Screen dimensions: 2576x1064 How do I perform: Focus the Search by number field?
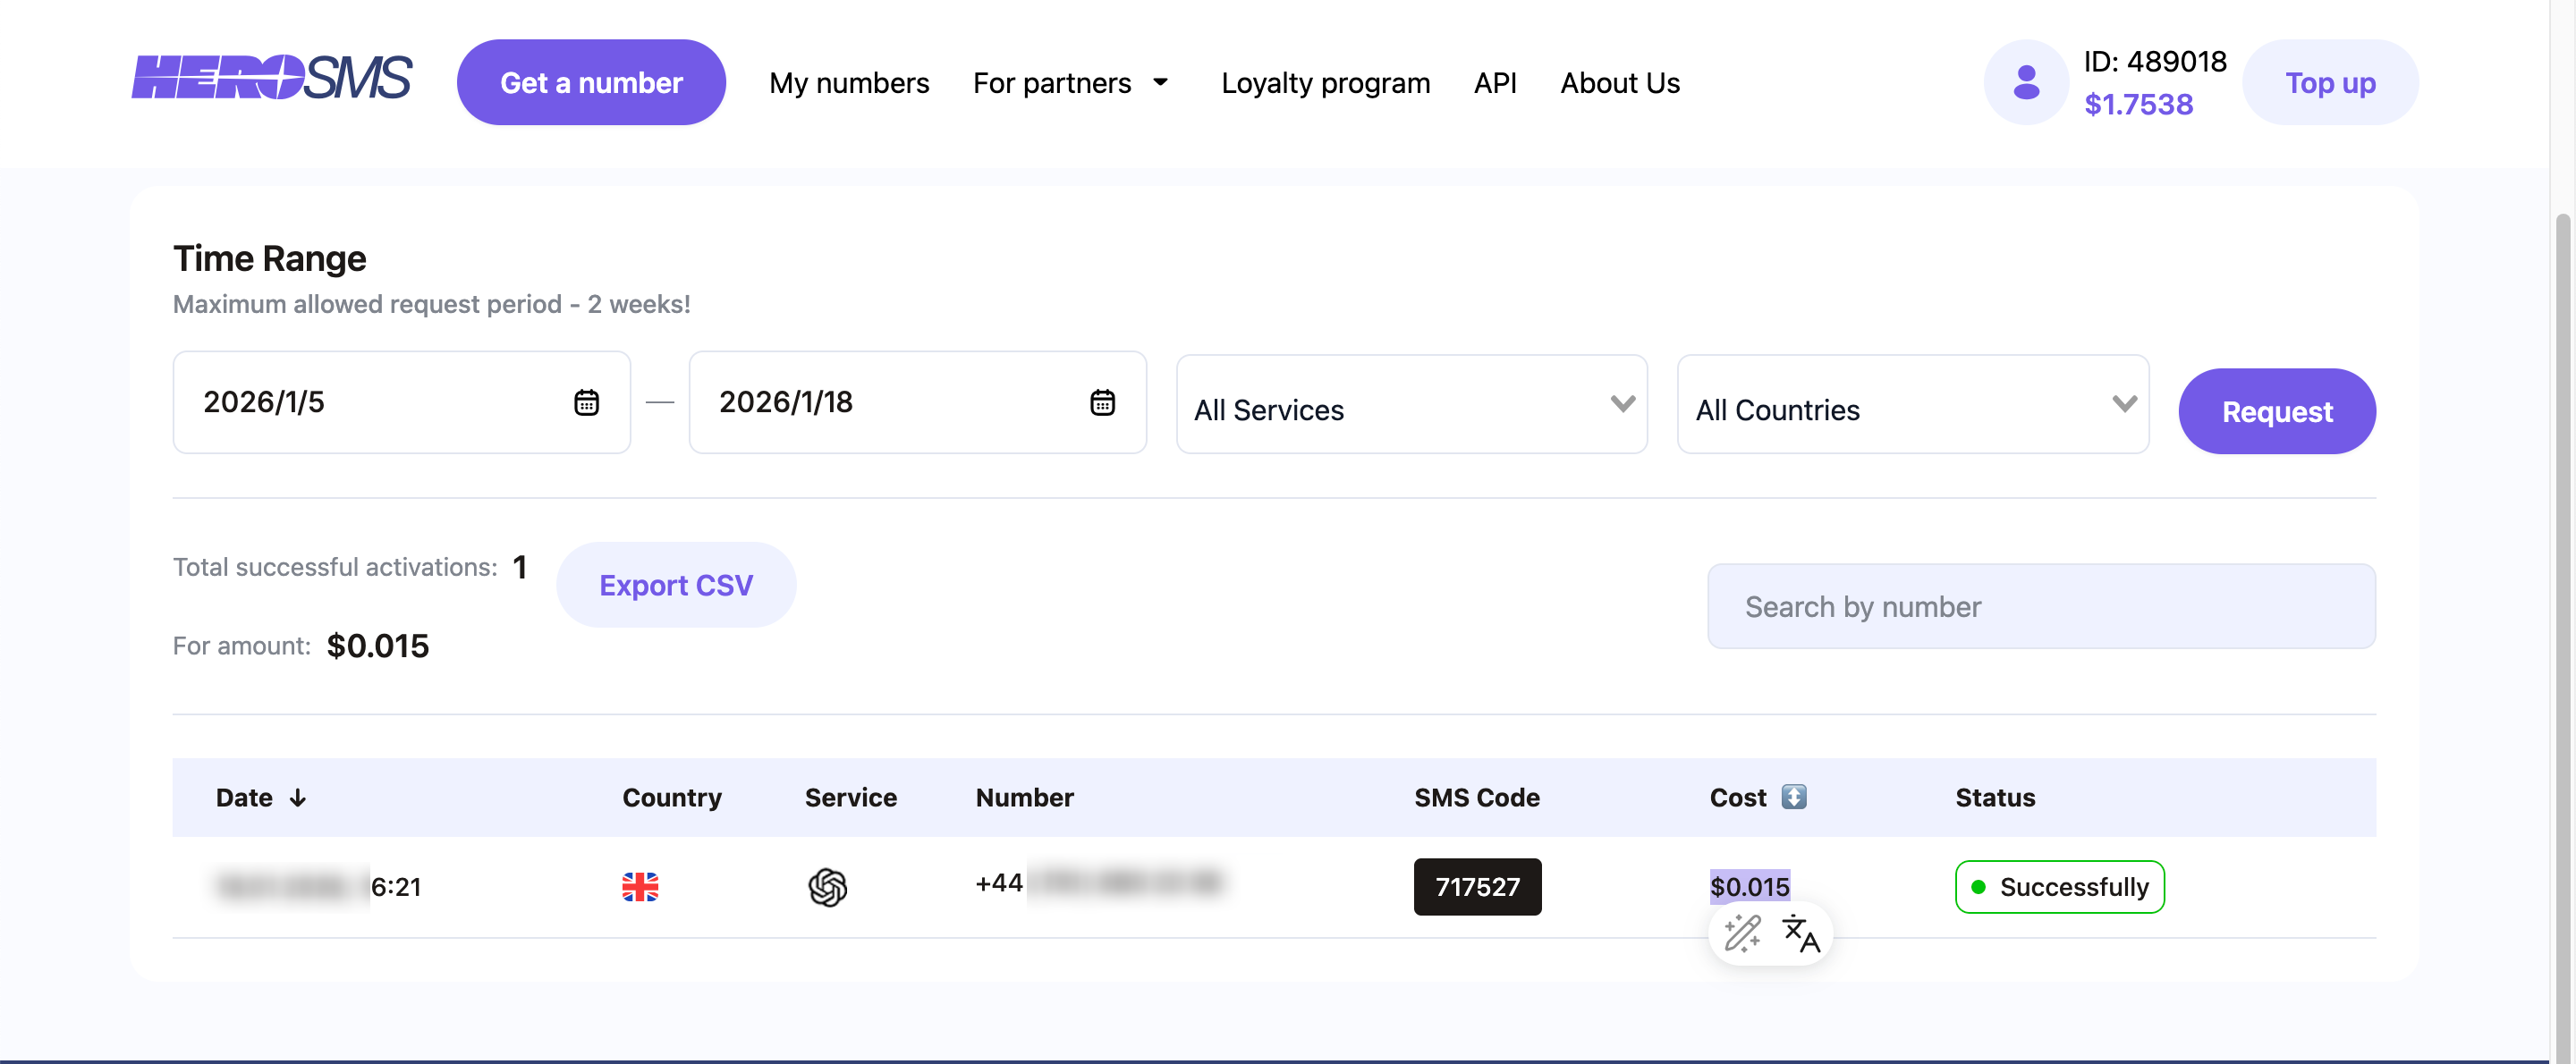coord(2041,607)
